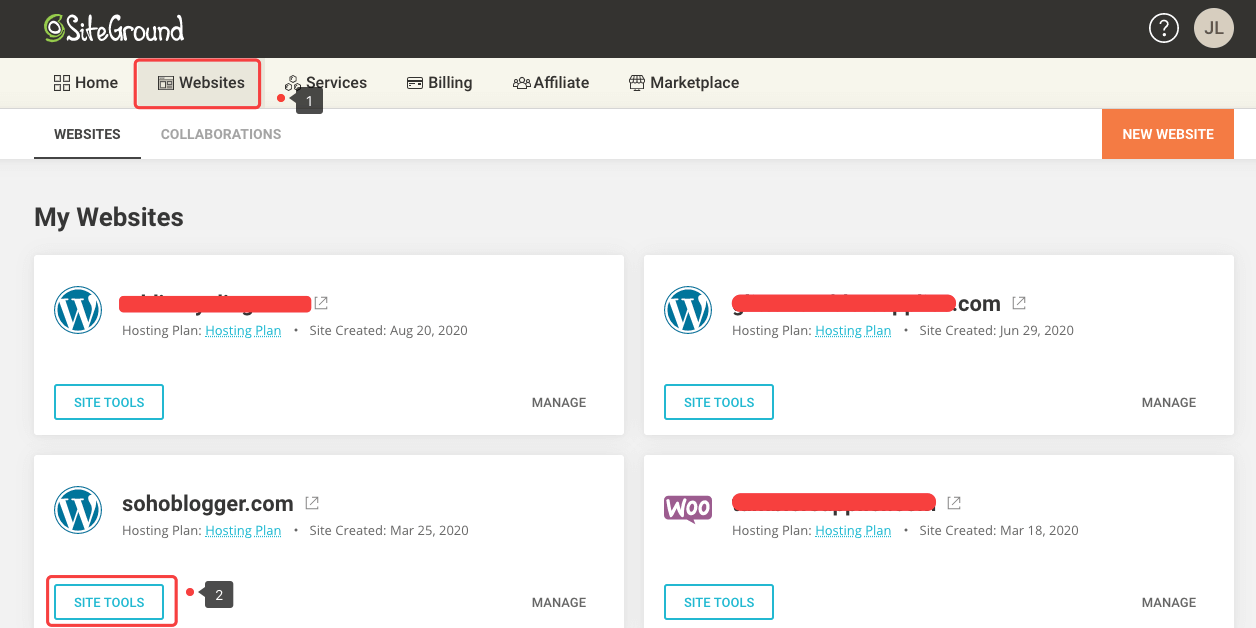1256x628 pixels.
Task: Open the JL user avatar menu
Action: (1213, 28)
